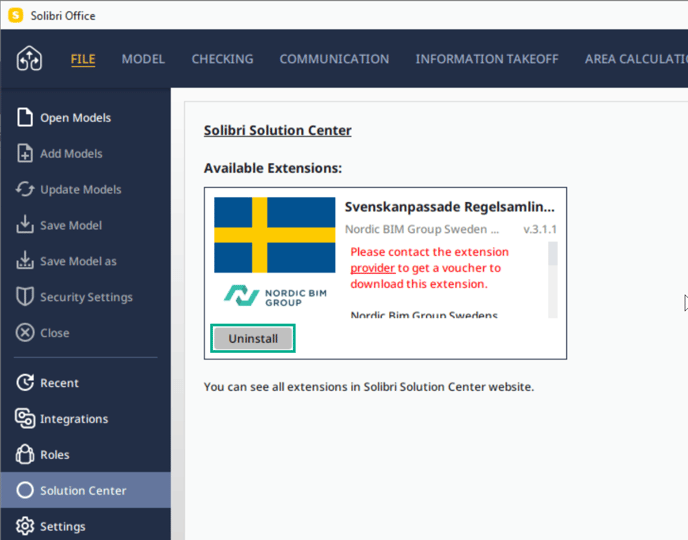Image resolution: width=688 pixels, height=540 pixels.
Task: Click the Svenskanpassade Regelsamlin... extension title
Action: [449, 207]
